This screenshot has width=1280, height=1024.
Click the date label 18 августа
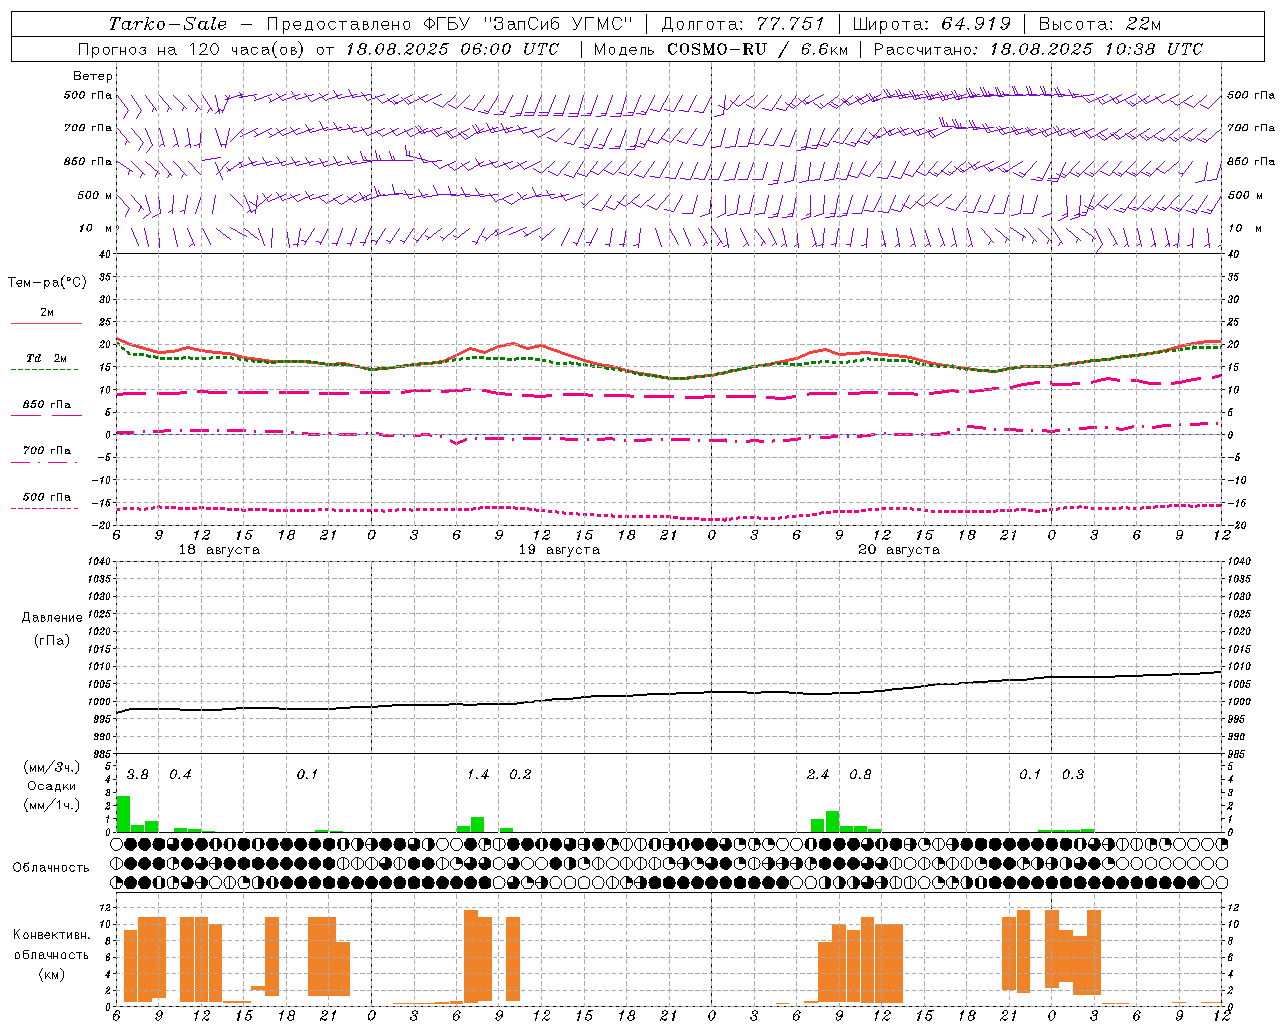click(x=219, y=550)
